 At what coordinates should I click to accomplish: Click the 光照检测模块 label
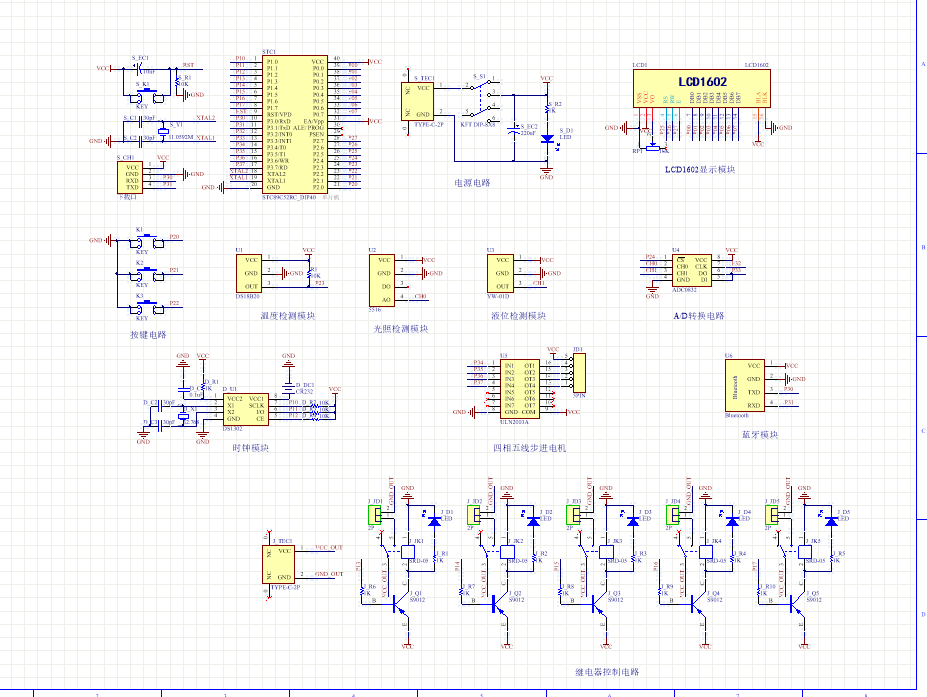(400, 329)
